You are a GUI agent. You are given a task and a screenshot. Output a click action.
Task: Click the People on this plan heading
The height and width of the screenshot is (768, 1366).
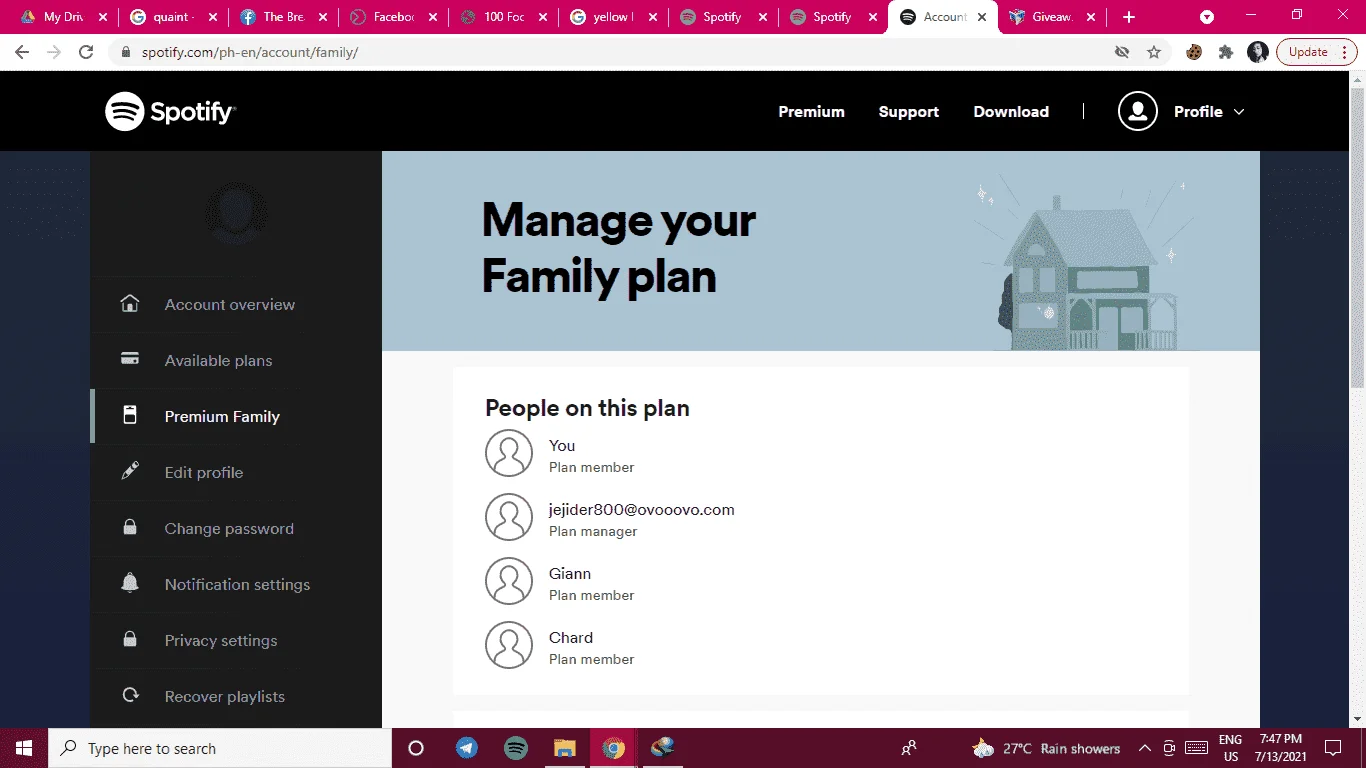(x=587, y=408)
